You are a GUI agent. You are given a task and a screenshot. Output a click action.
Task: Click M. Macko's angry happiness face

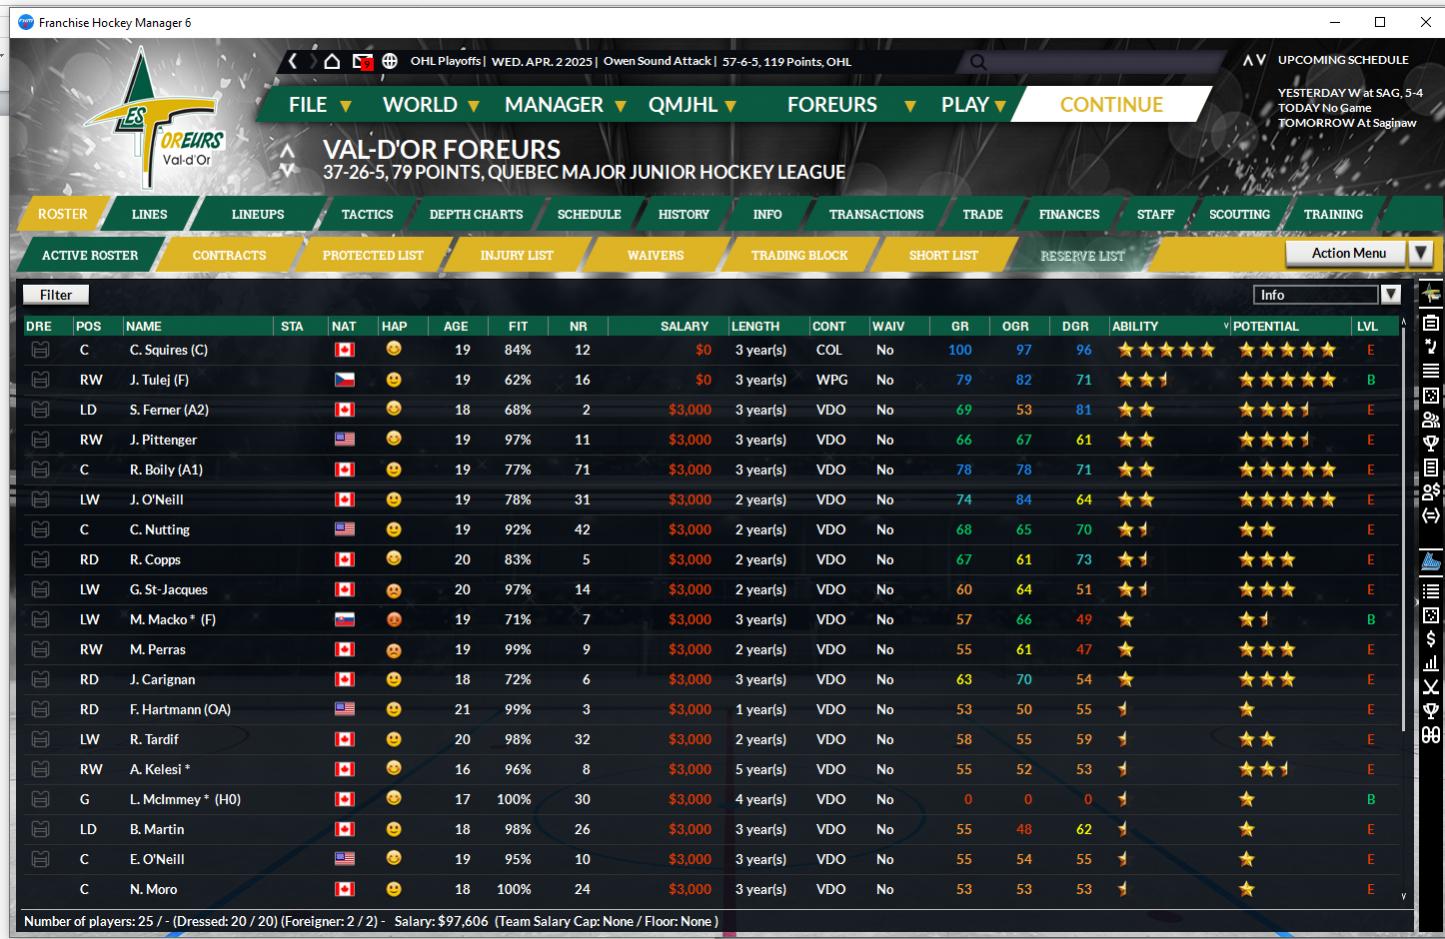tap(394, 619)
